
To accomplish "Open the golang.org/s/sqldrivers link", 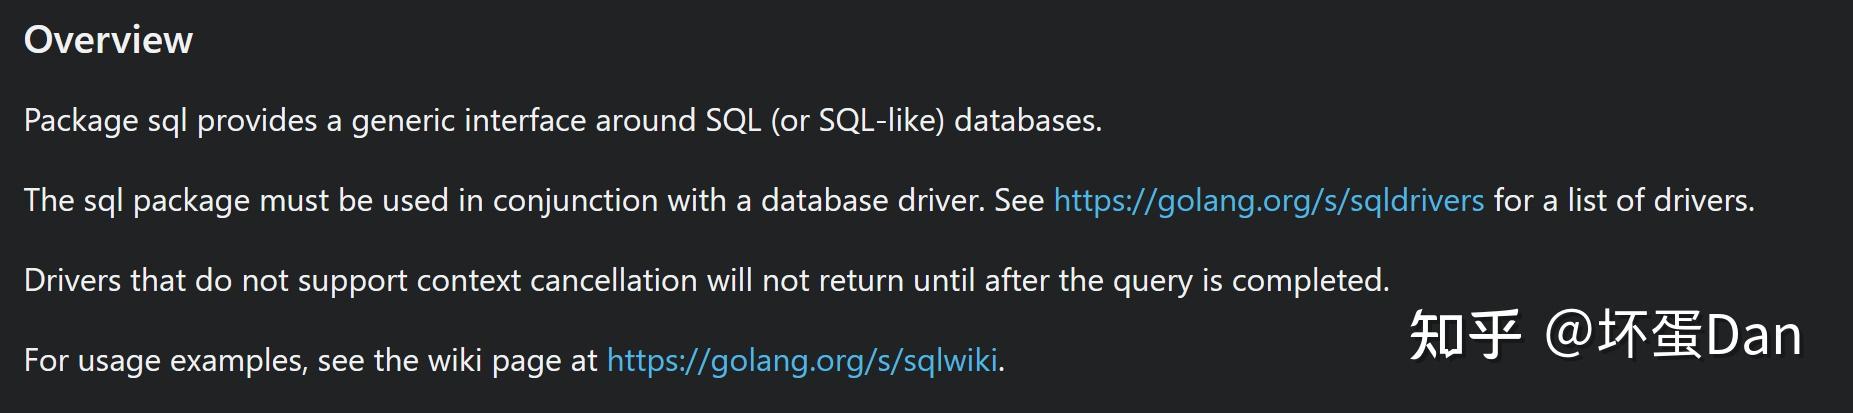I will pyautogui.click(x=1268, y=201).
